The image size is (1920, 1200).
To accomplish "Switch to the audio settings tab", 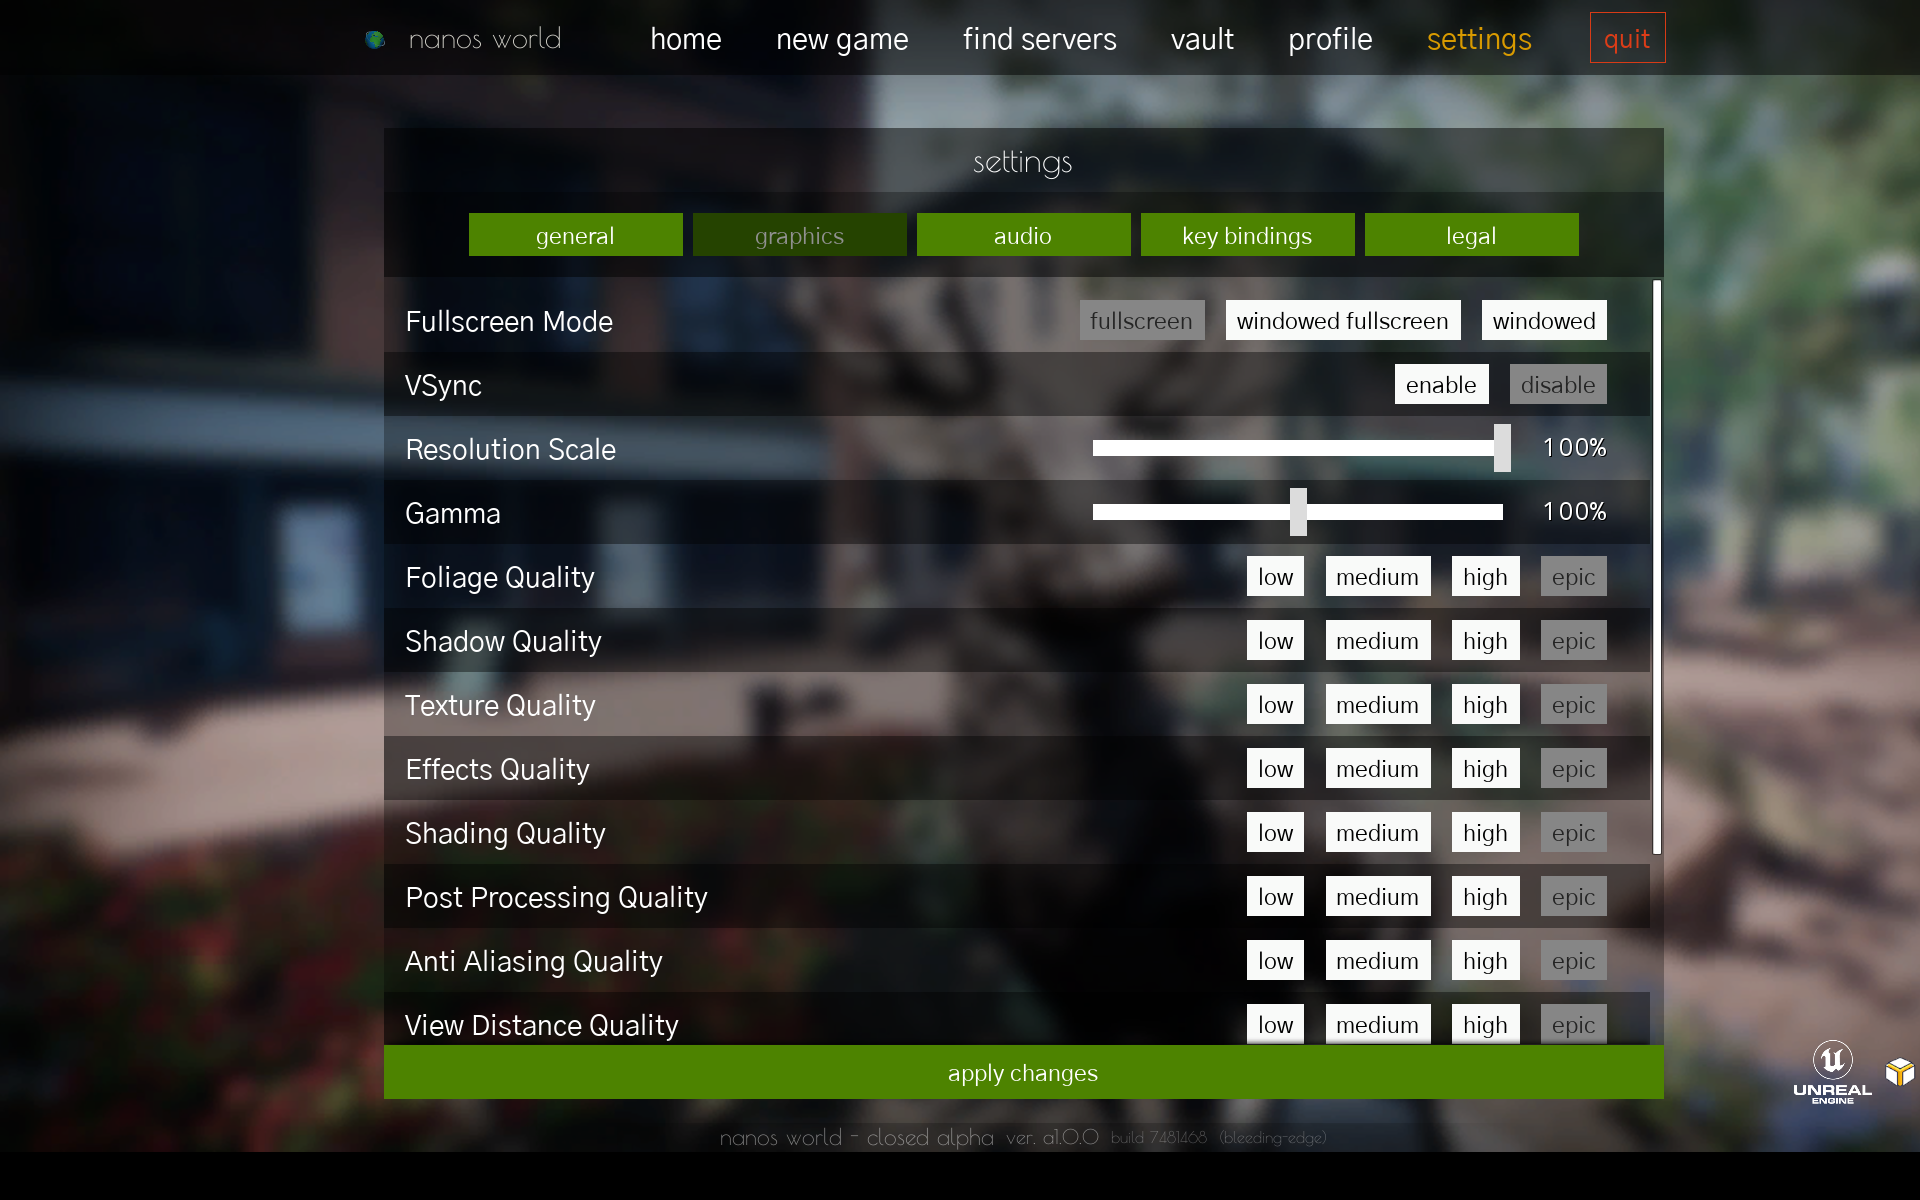I will pos(1023,235).
